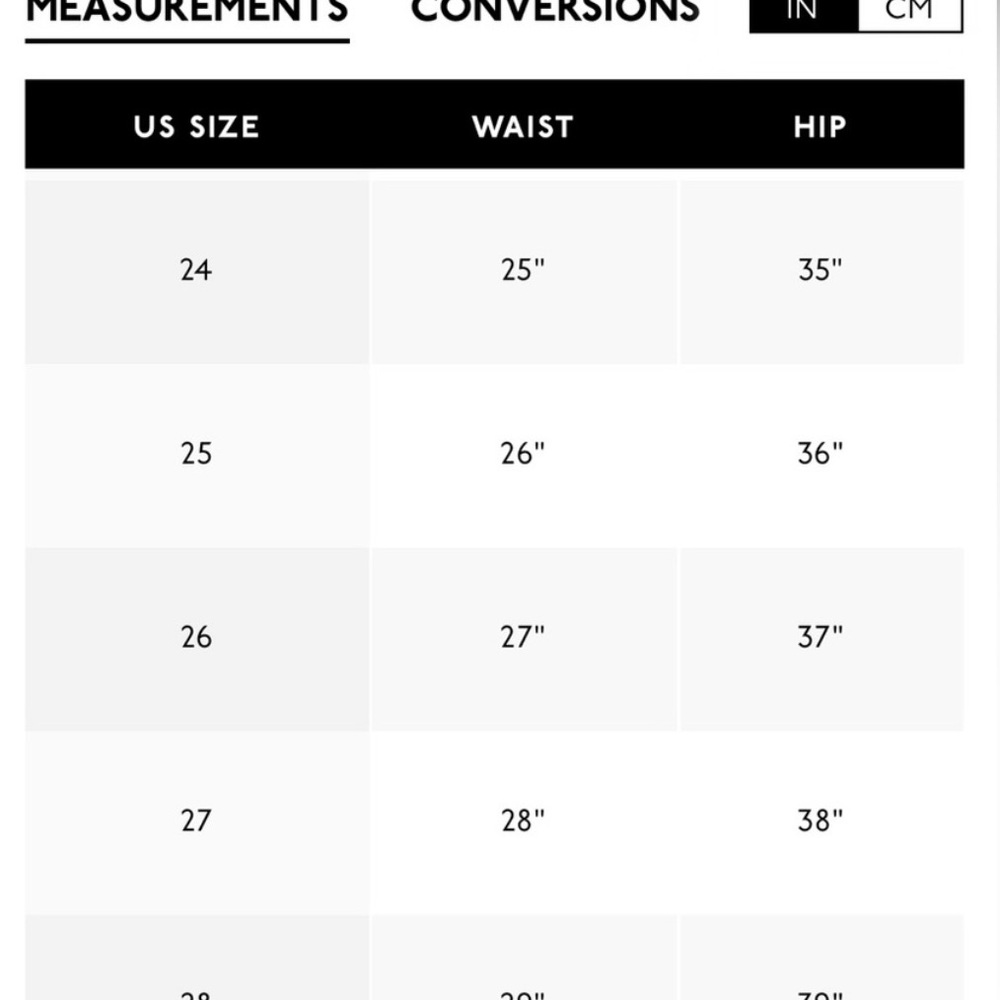Screen dimensions: 1000x1000
Task: Select US size 25 cell
Action: coord(196,454)
